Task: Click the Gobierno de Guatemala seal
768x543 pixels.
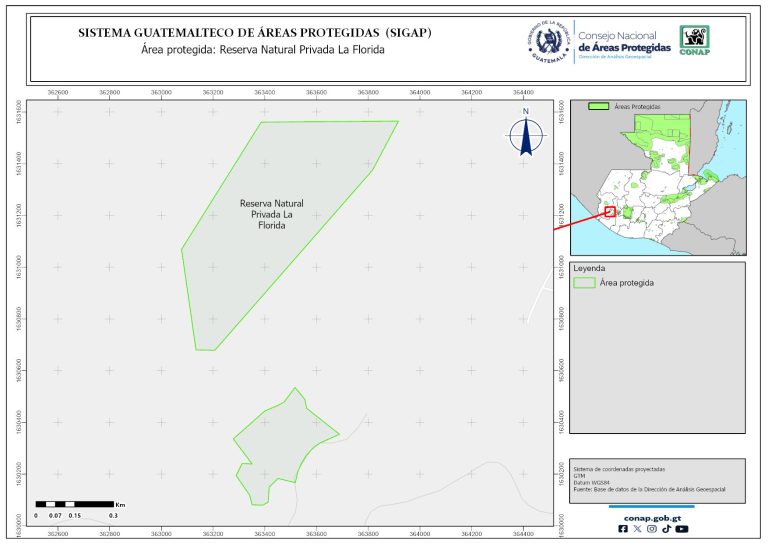Action: (x=548, y=41)
